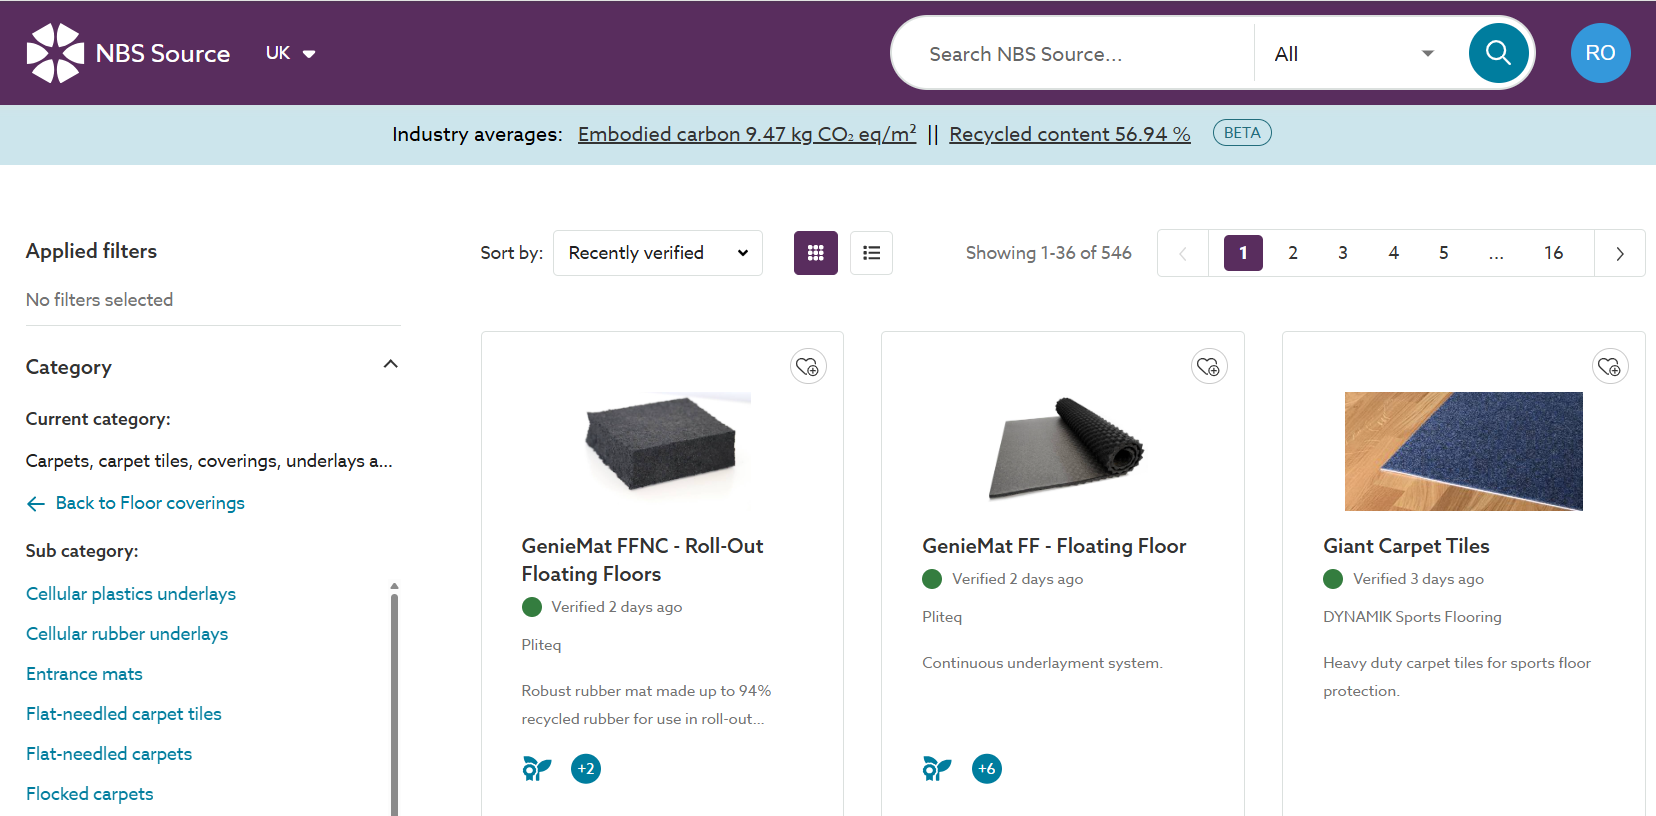Image resolution: width=1656 pixels, height=816 pixels.
Task: Go to next results page arrow
Action: pyautogui.click(x=1620, y=253)
